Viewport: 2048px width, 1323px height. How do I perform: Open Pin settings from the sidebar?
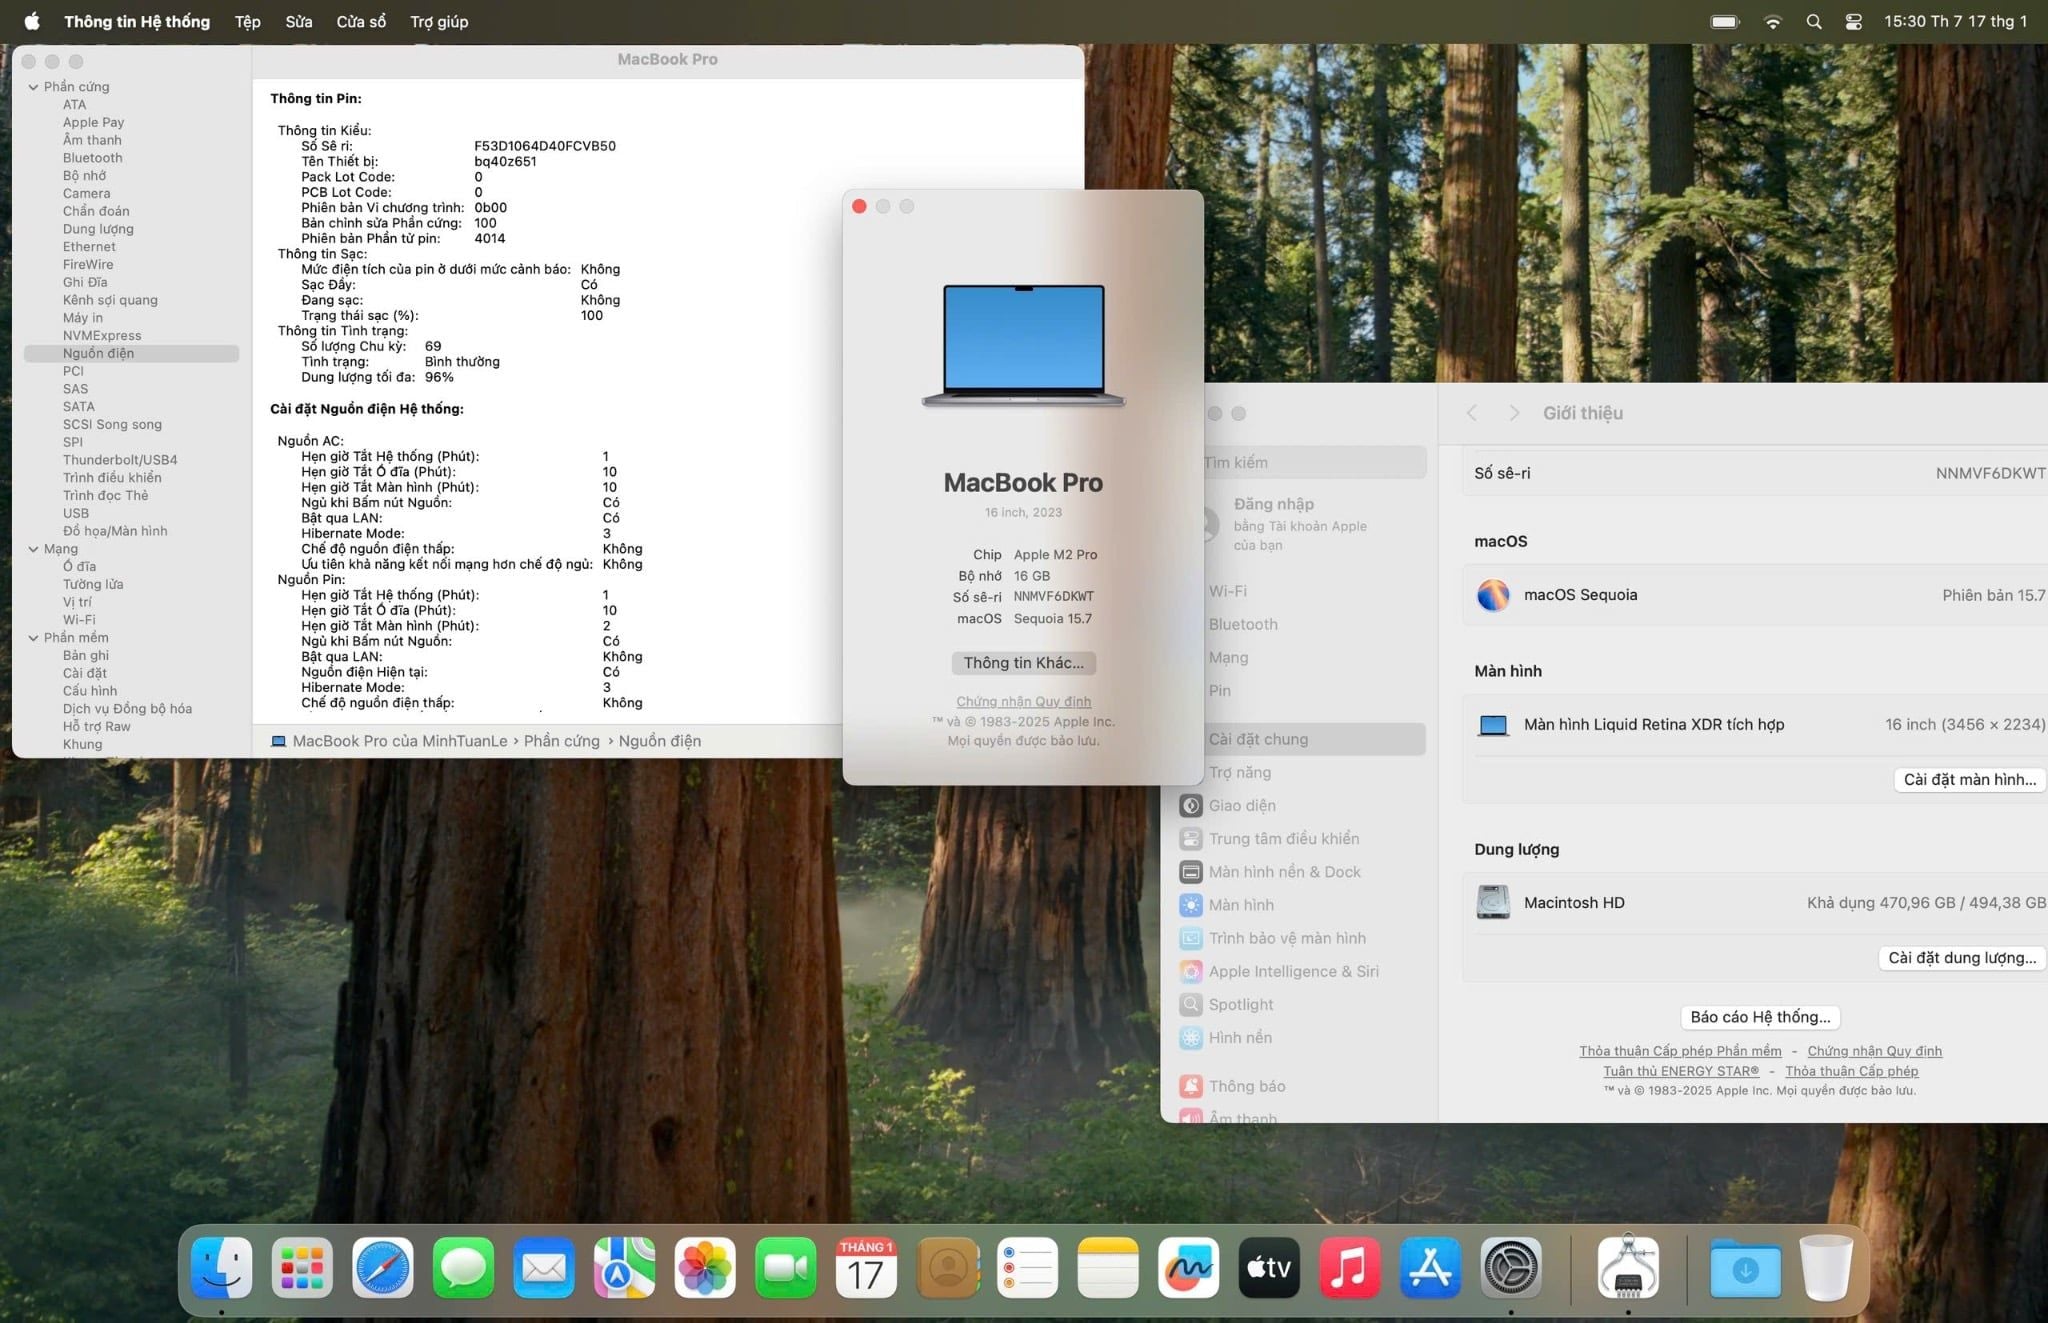pyautogui.click(x=1219, y=690)
